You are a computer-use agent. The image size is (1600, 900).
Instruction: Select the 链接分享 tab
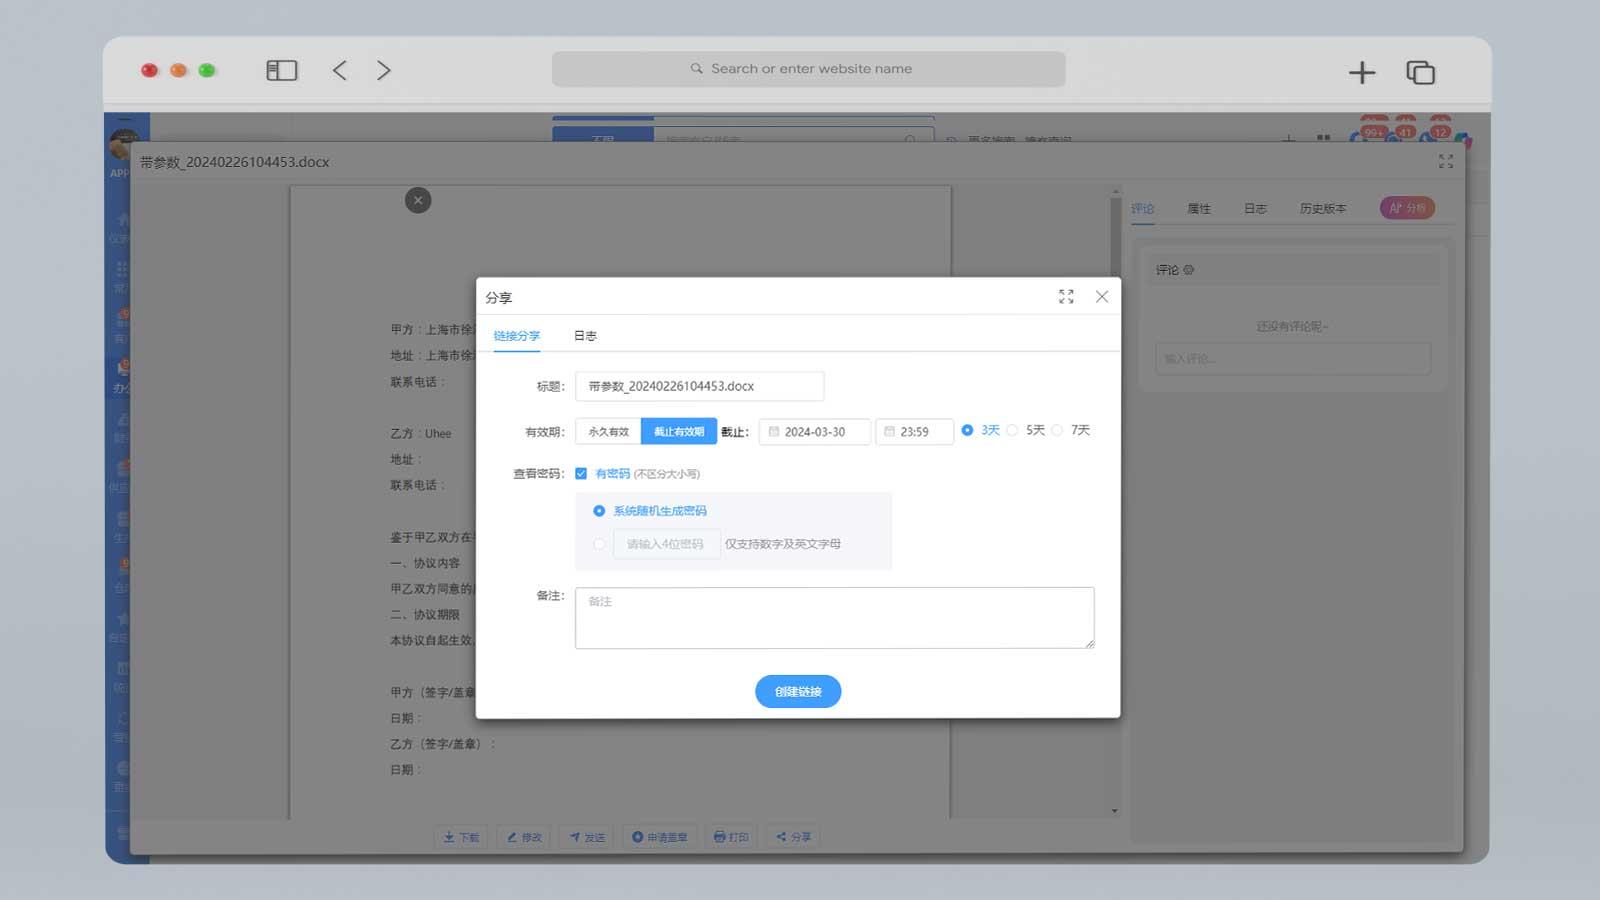pyautogui.click(x=516, y=336)
